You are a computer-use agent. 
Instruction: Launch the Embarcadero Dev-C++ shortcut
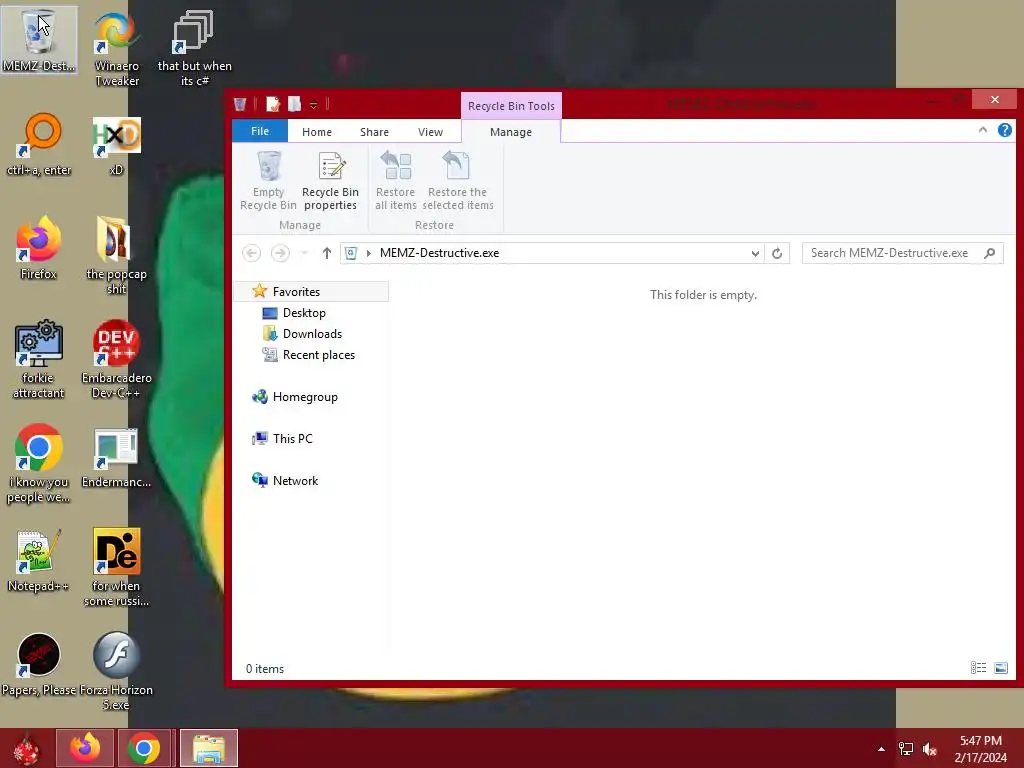click(x=116, y=359)
